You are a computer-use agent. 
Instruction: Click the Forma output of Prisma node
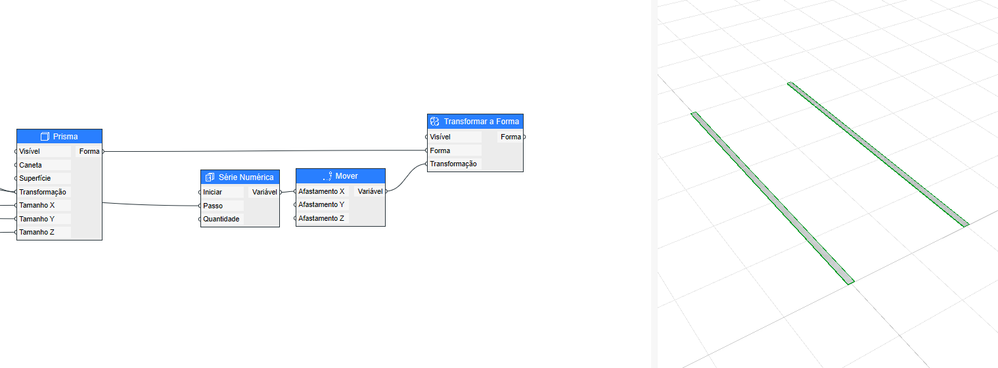(89, 152)
